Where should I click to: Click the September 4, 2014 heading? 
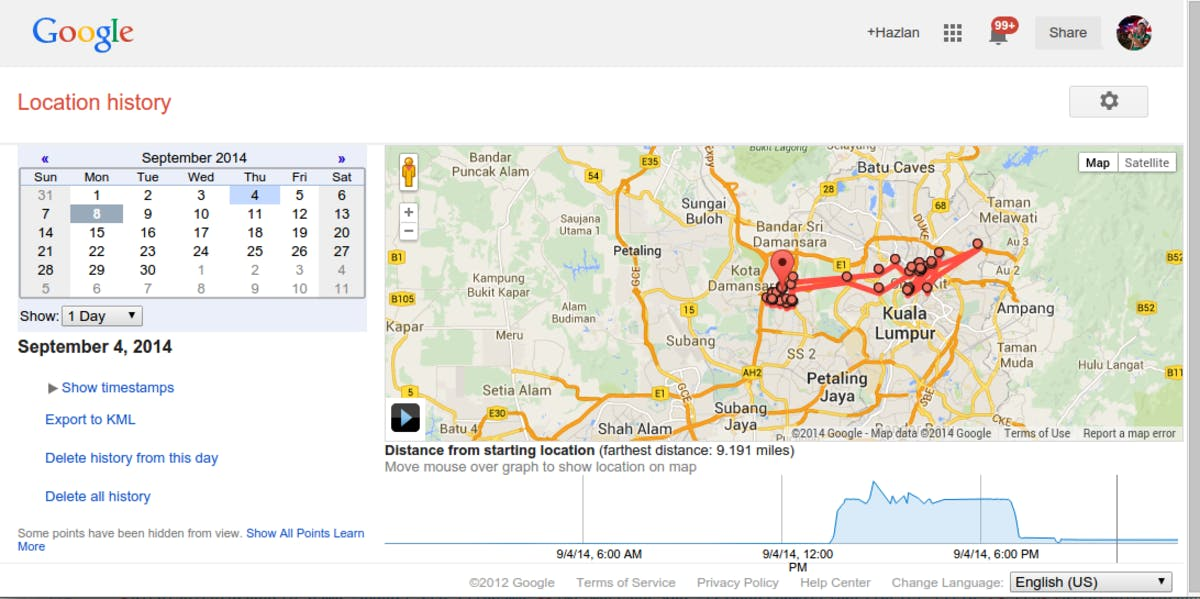pyautogui.click(x=95, y=347)
